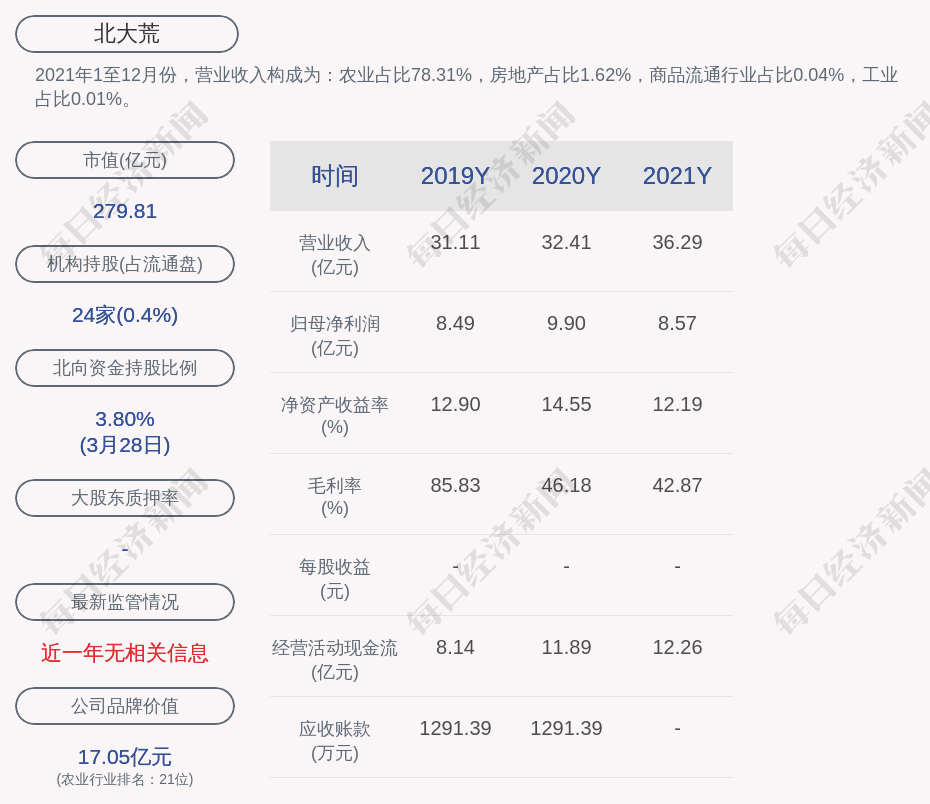
Task: Click the 北大荒 company name pill
Action: [126, 34]
